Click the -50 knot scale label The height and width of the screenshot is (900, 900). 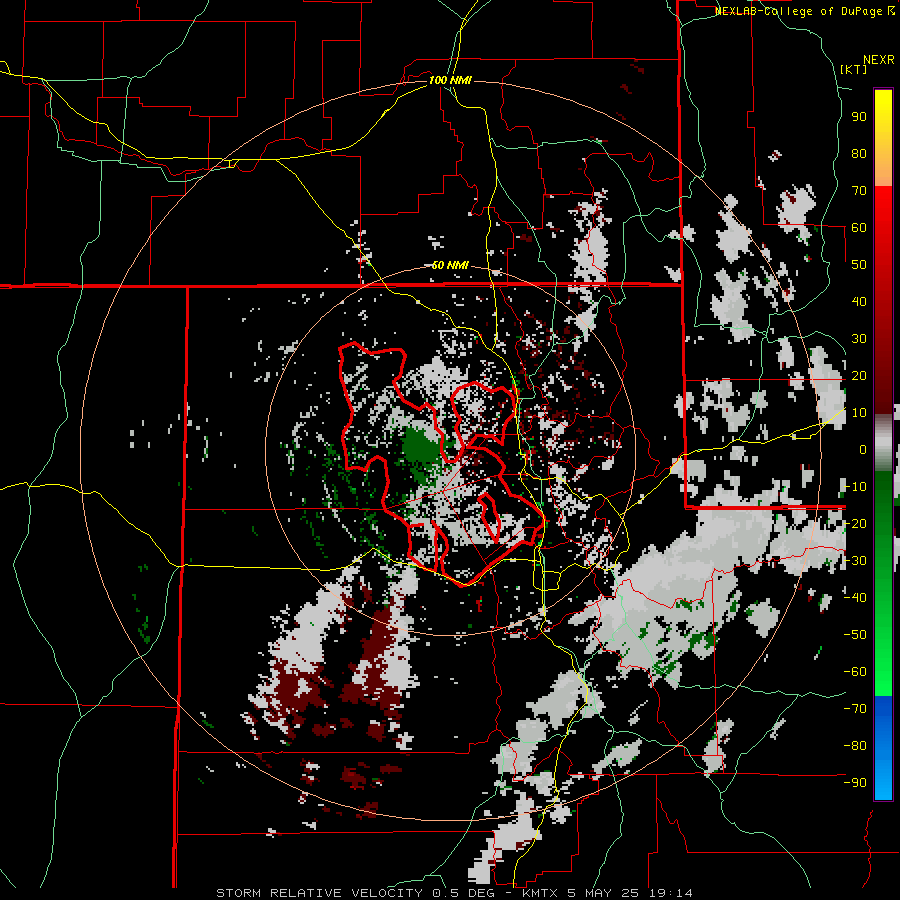pos(855,635)
